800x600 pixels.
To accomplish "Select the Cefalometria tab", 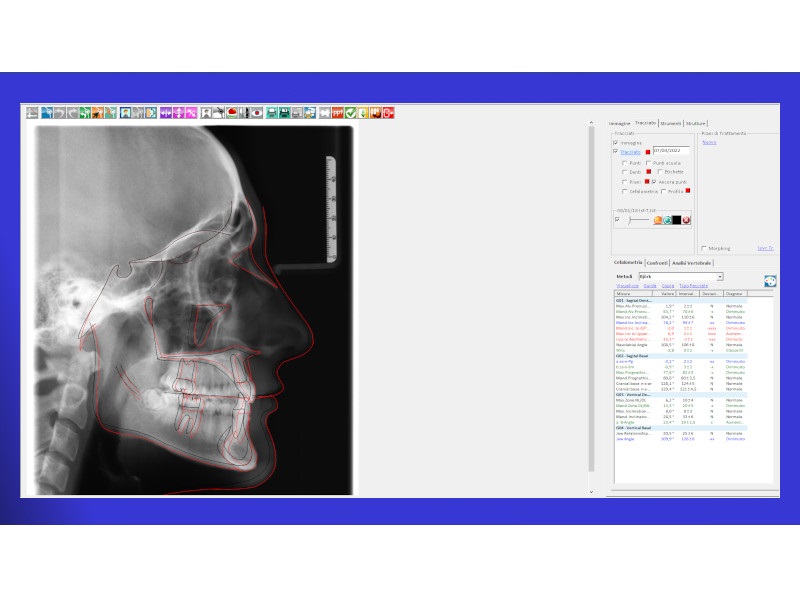I will [628, 262].
